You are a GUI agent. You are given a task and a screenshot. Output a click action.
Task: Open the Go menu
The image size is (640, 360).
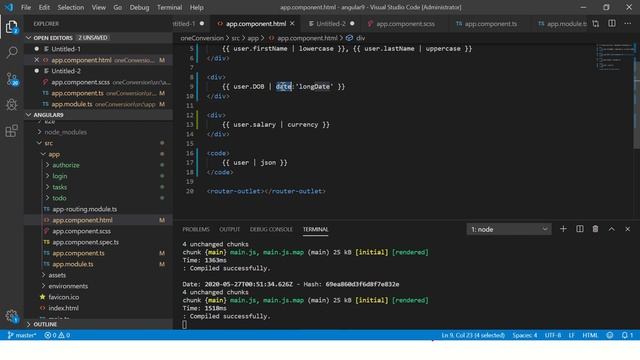tap(118, 7)
